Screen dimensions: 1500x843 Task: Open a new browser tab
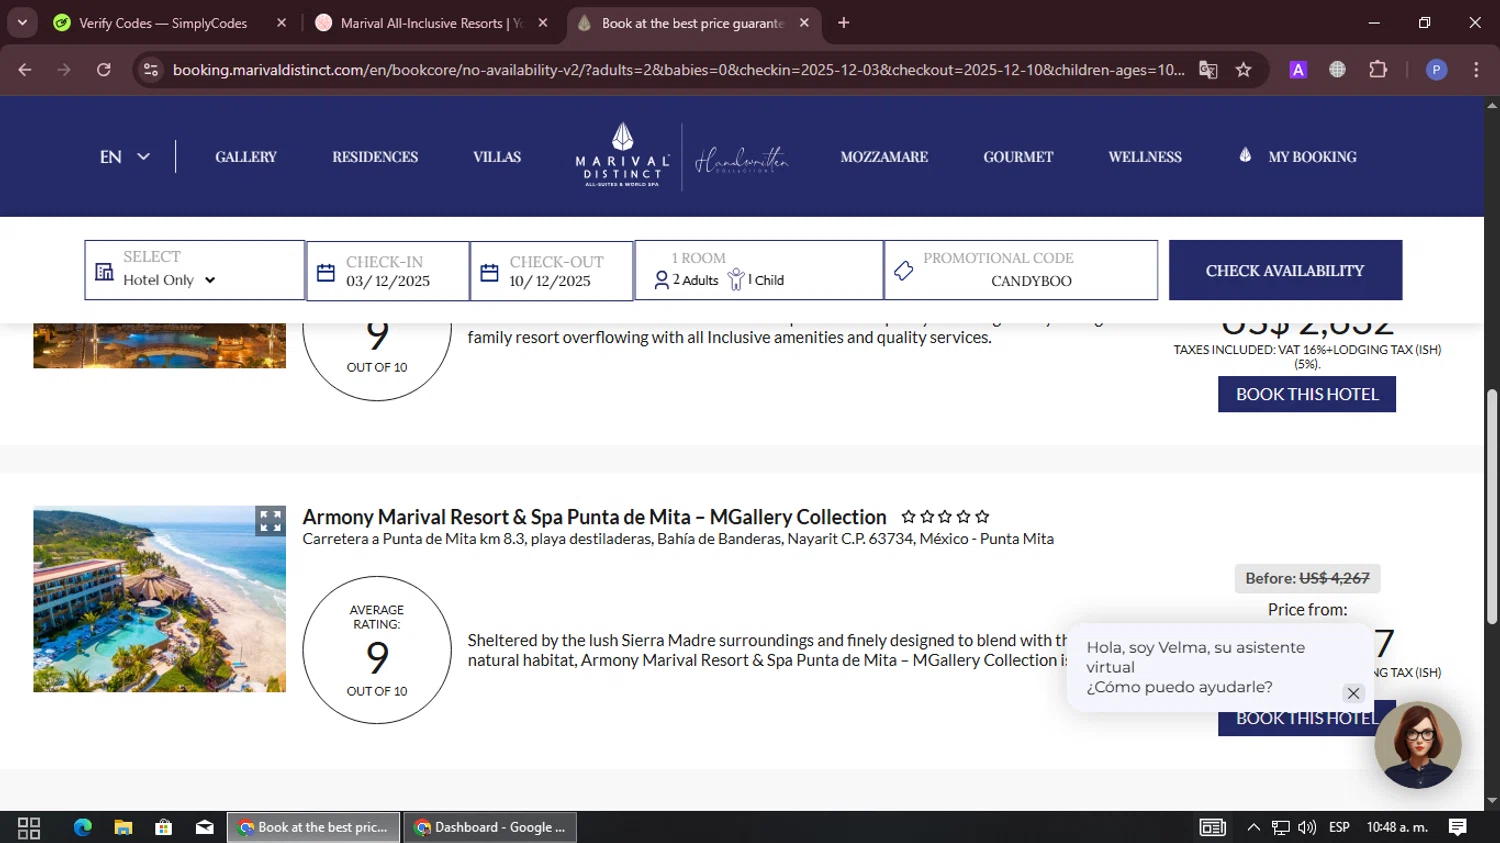pyautogui.click(x=844, y=23)
